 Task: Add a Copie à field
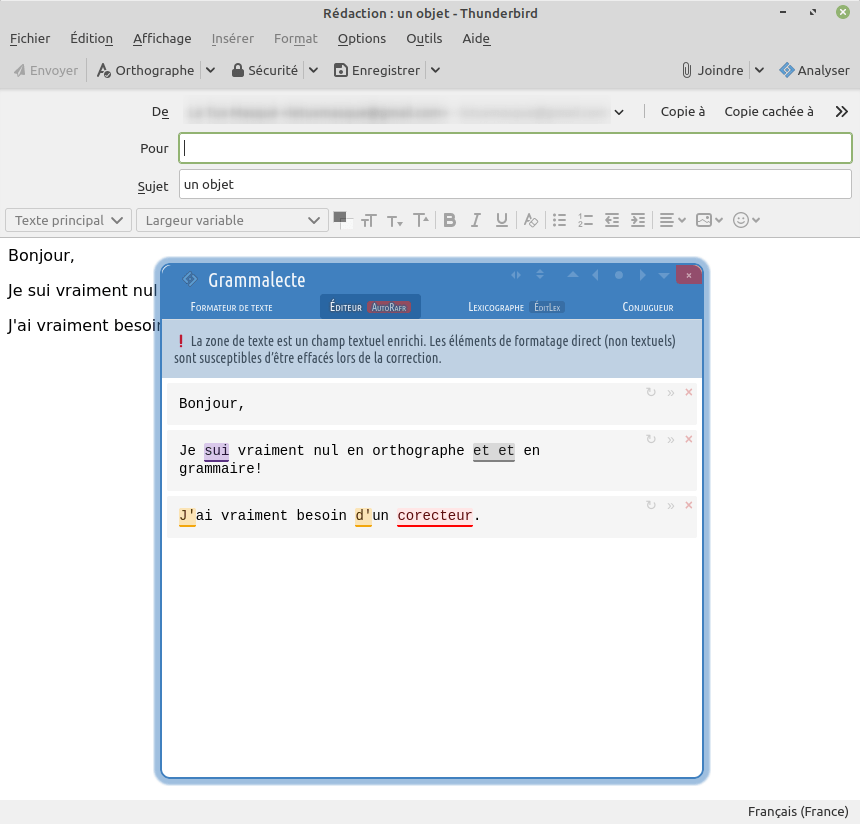click(x=682, y=111)
